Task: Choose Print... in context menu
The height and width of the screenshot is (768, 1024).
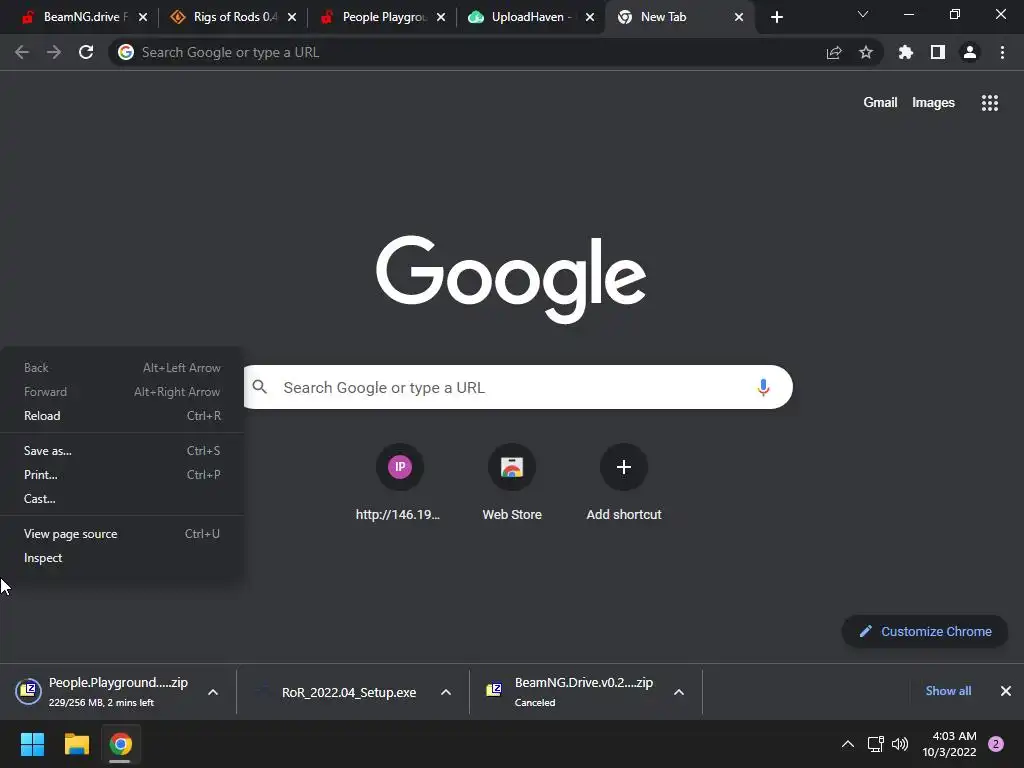Action: pyautogui.click(x=122, y=475)
